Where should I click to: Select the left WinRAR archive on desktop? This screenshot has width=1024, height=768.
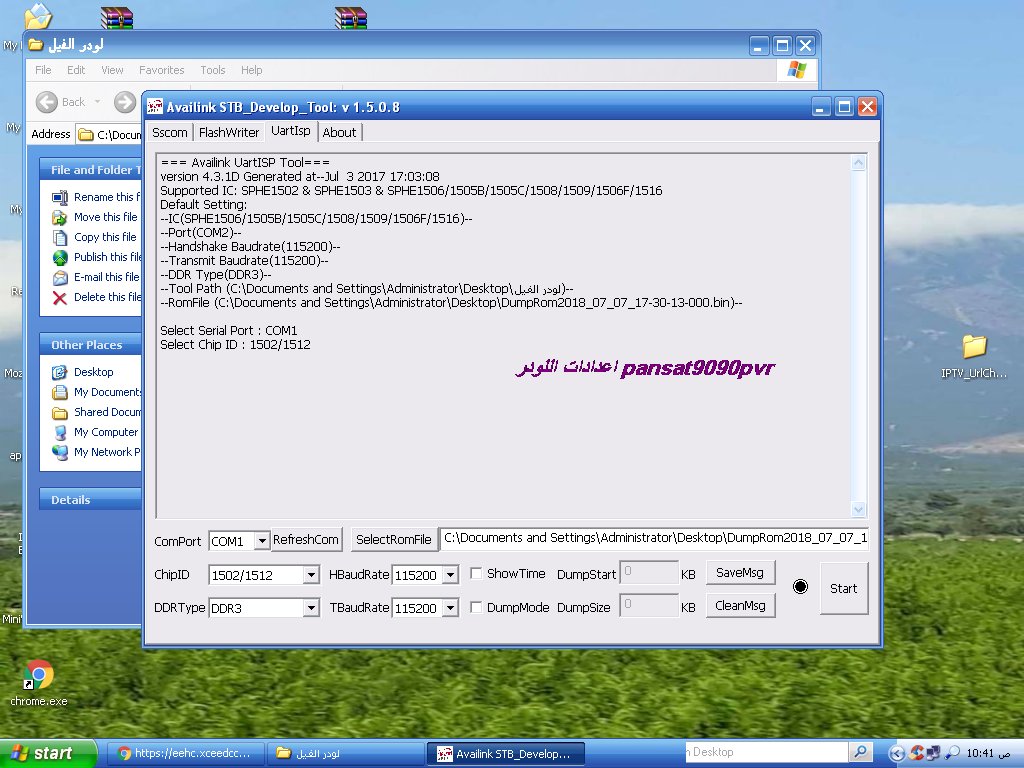click(x=117, y=18)
